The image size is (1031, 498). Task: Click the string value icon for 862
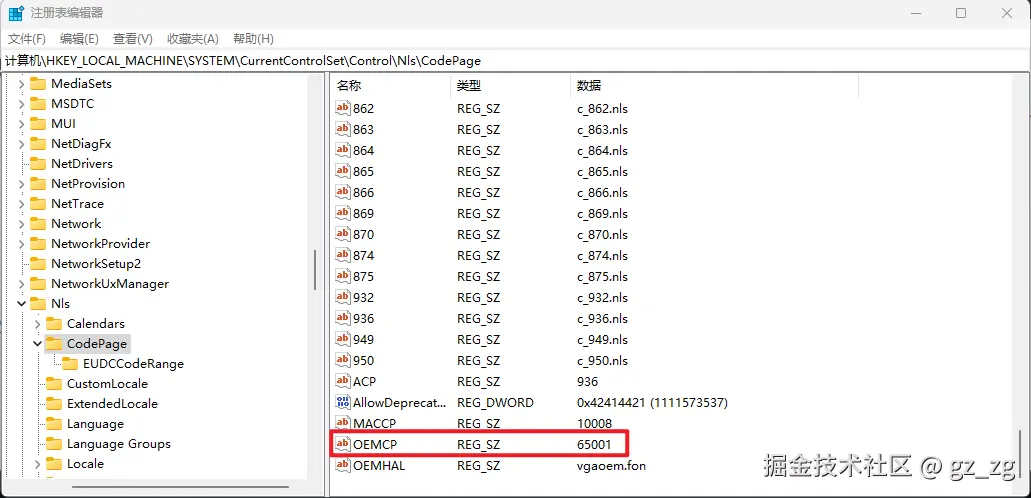coord(343,109)
